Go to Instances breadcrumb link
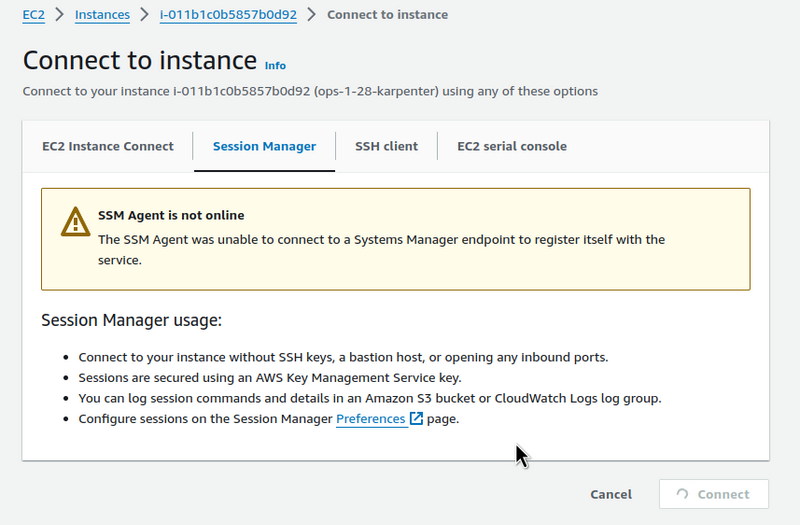The width and height of the screenshot is (800, 525). (102, 15)
